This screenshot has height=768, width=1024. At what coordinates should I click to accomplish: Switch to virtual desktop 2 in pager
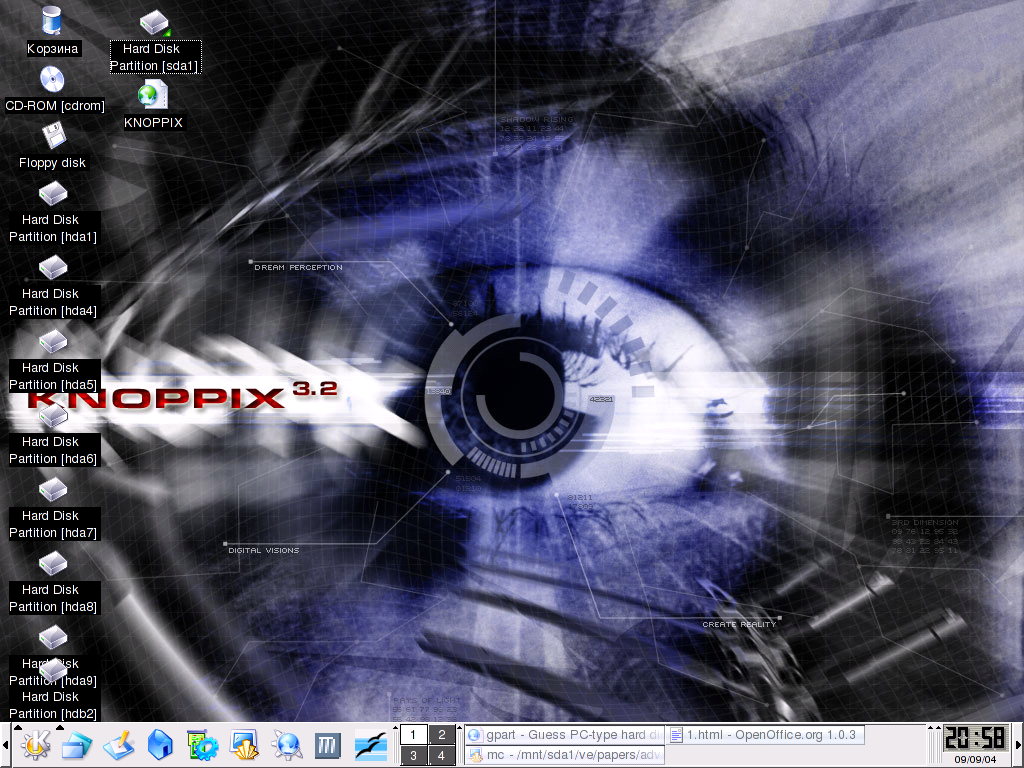(441, 735)
